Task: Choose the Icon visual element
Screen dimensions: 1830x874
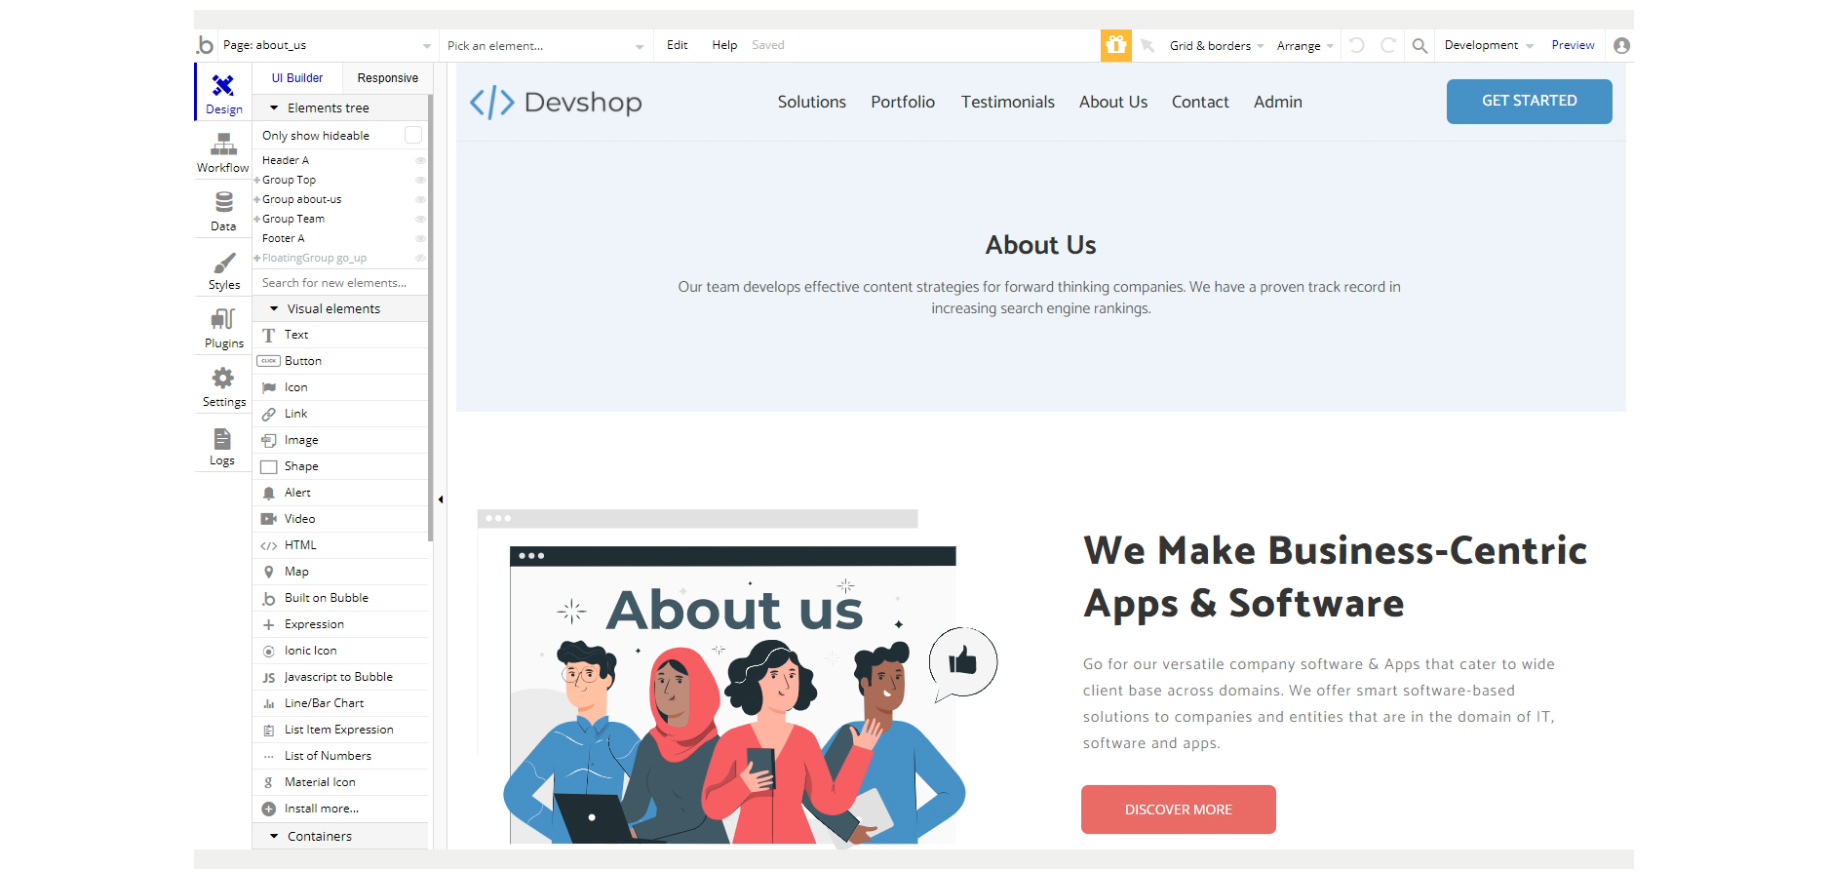Action: click(340, 387)
